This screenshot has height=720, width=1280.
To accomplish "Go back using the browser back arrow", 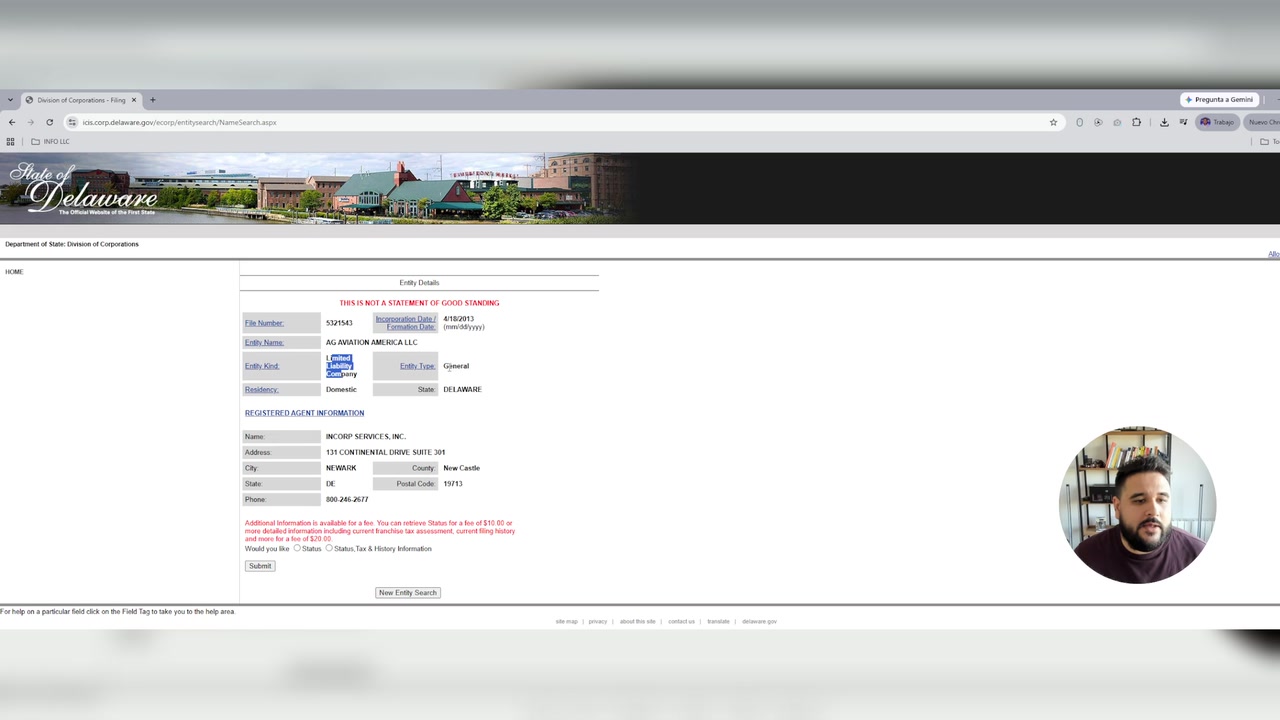I will (x=12, y=122).
